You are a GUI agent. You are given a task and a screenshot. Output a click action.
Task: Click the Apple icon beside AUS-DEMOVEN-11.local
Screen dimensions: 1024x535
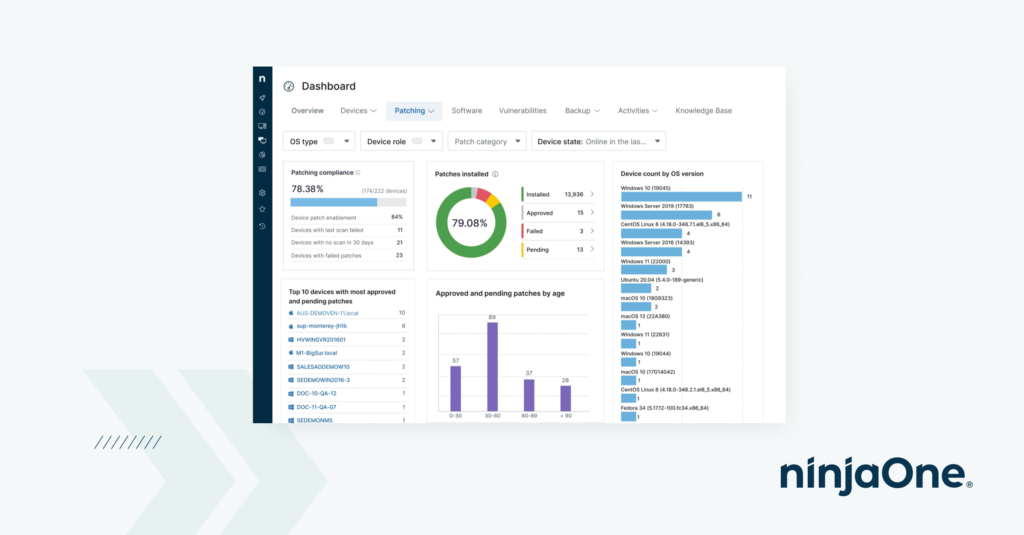291,313
